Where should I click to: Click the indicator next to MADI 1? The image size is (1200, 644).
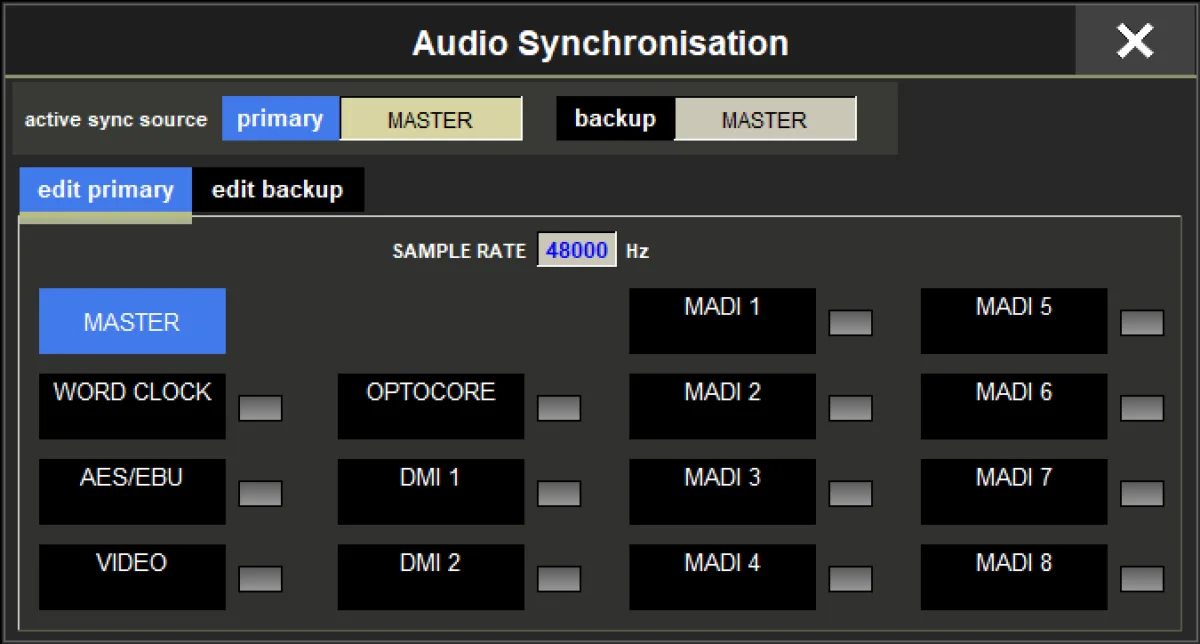pos(851,323)
